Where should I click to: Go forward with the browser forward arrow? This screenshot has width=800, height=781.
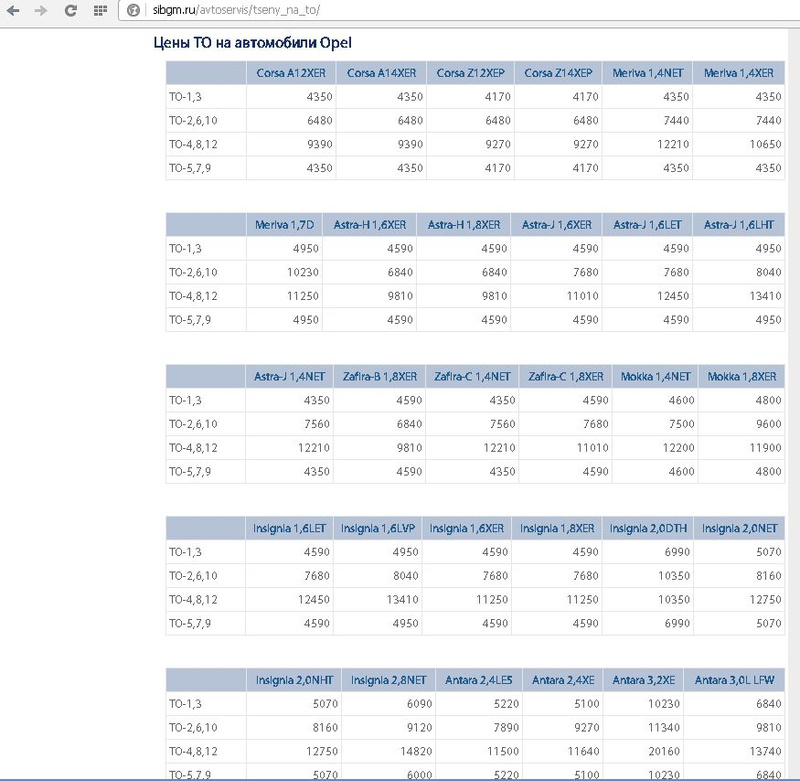(41, 10)
